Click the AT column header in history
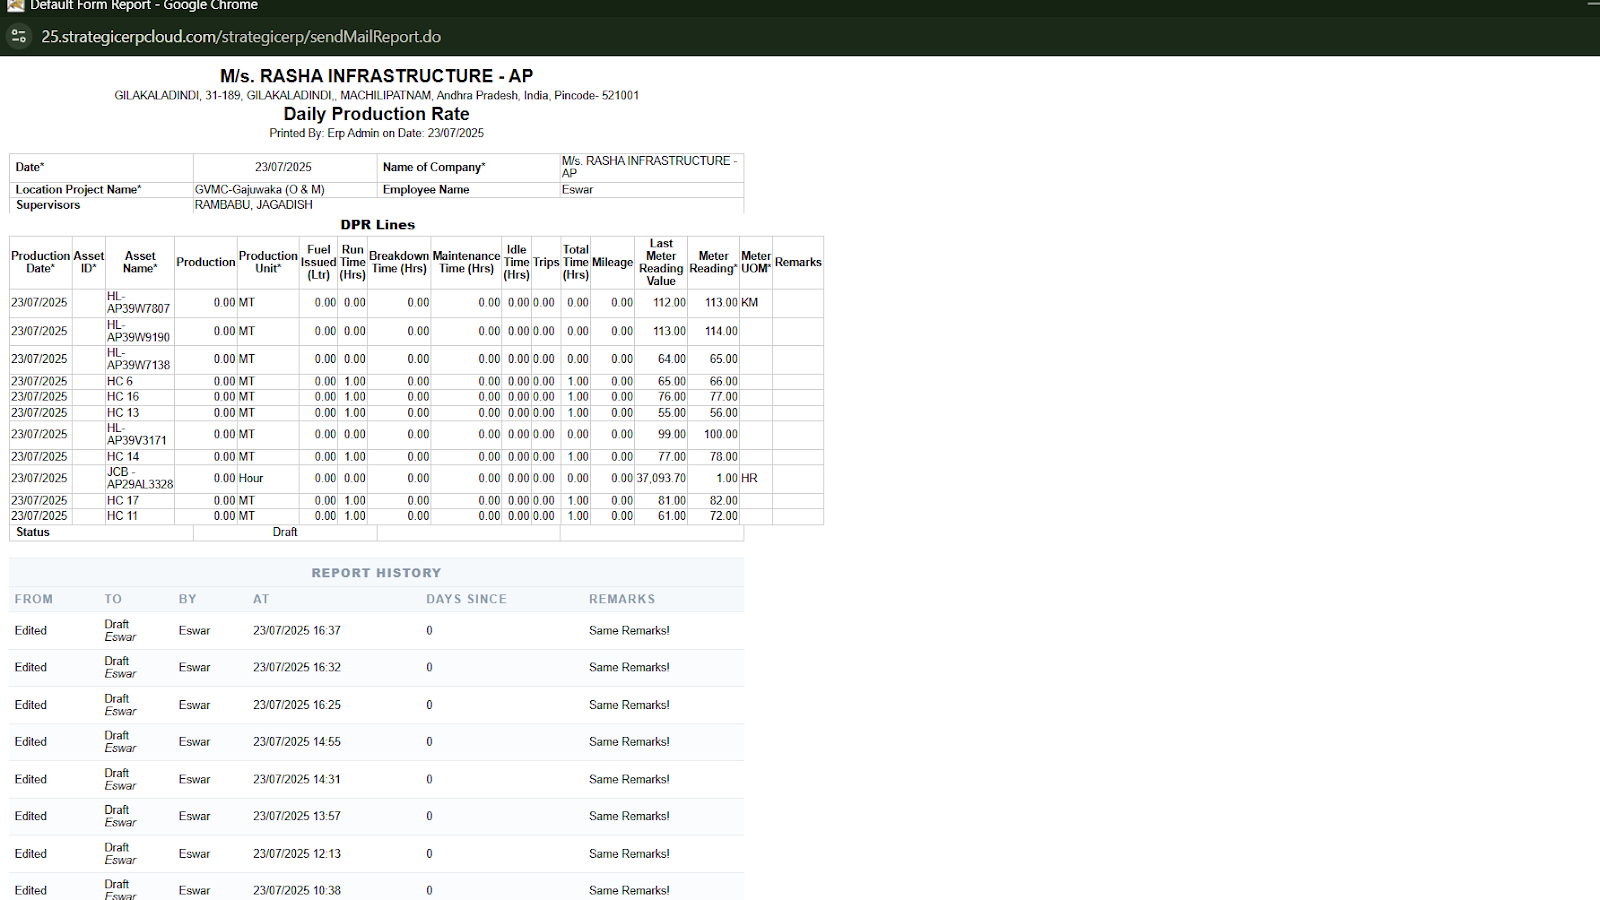This screenshot has width=1600, height=900. point(261,599)
